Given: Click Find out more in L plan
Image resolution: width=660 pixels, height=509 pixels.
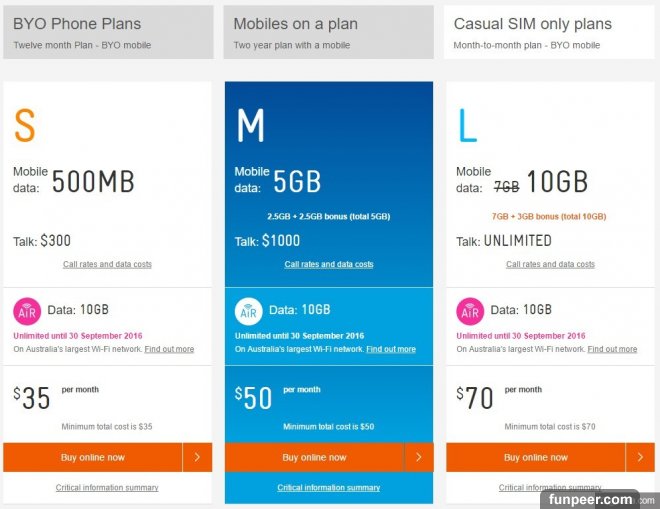Looking at the screenshot, I should [x=612, y=349].
